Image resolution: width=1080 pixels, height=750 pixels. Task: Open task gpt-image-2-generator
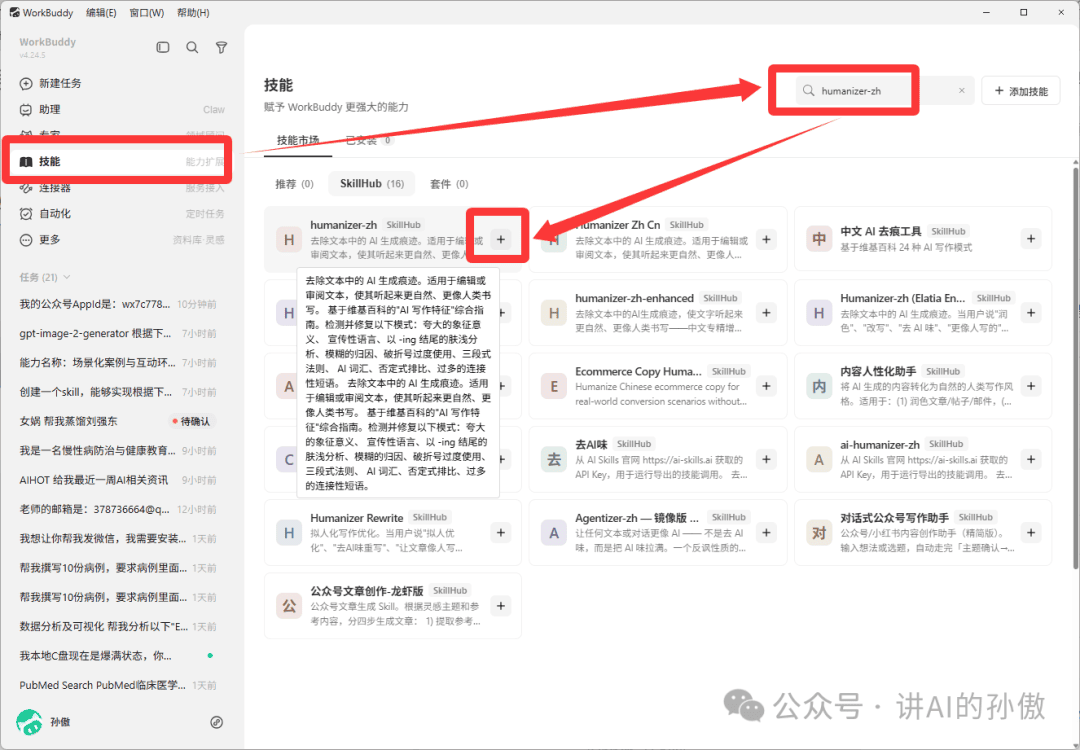point(118,333)
